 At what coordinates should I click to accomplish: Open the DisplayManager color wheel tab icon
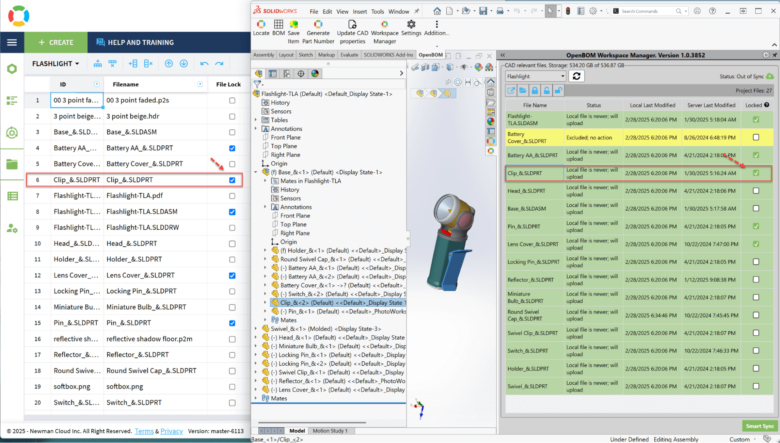click(x=315, y=74)
